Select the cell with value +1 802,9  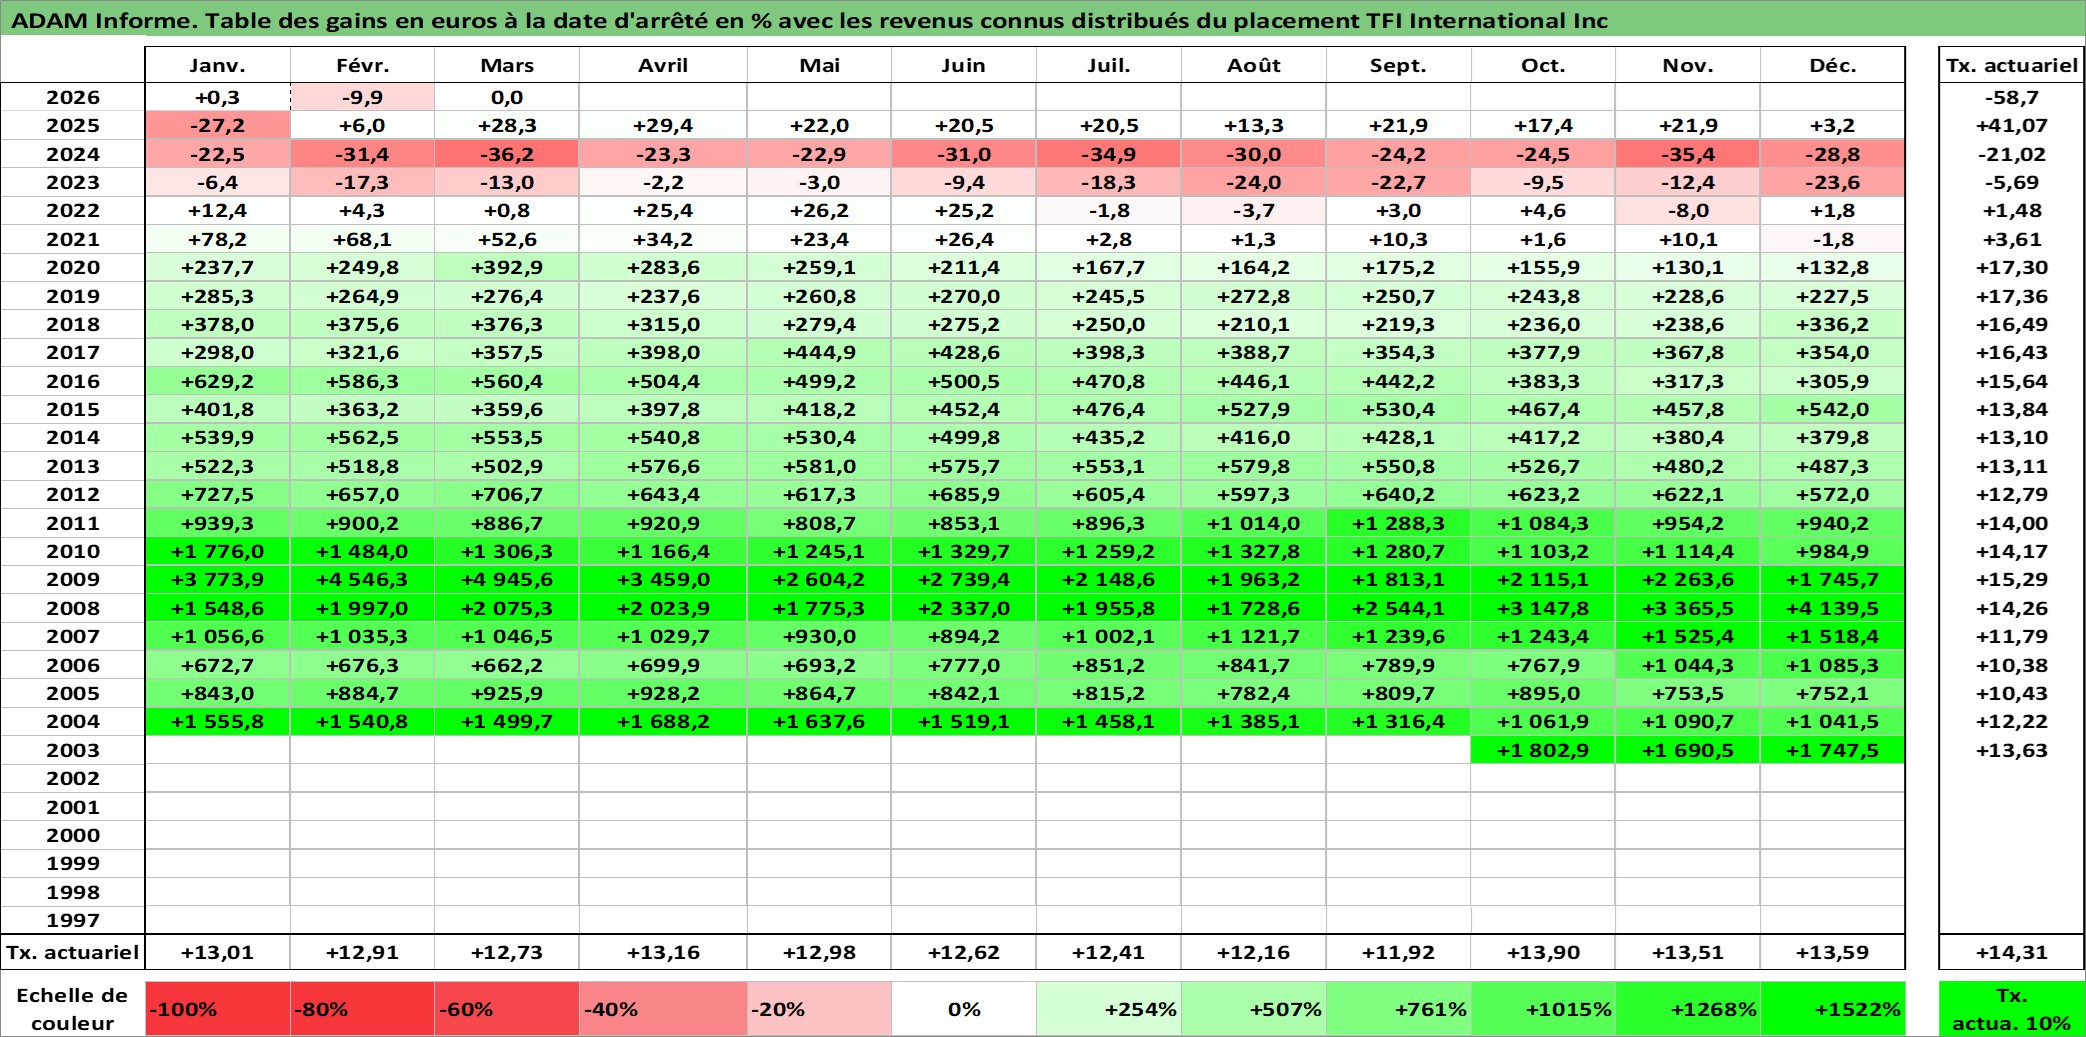[1543, 750]
